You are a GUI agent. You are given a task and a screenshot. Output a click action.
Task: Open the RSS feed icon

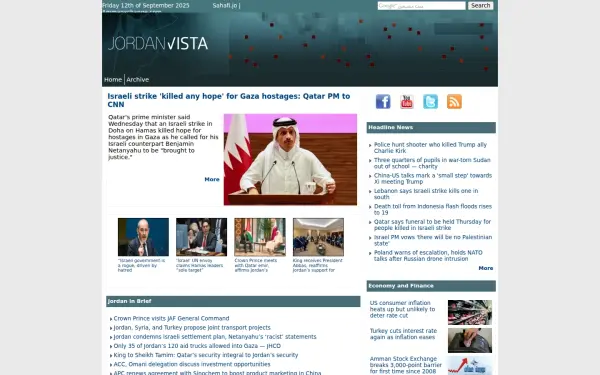454,102
